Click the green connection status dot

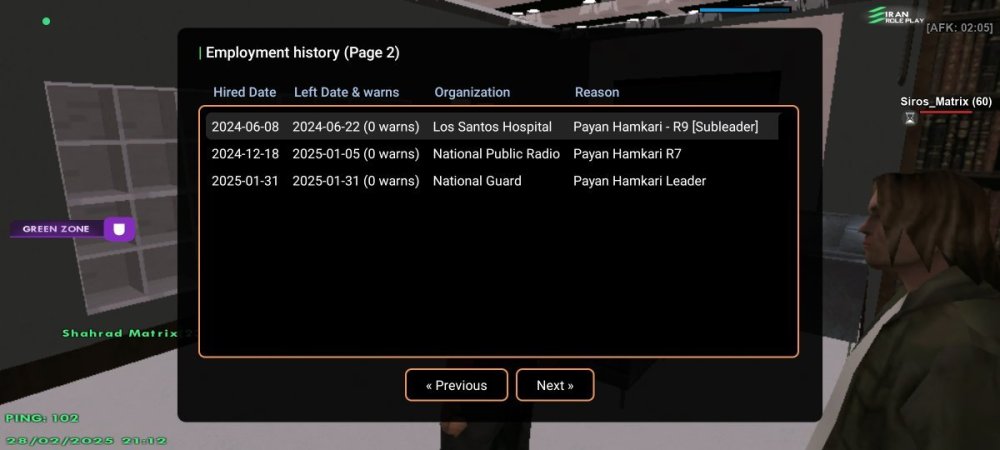(x=46, y=21)
